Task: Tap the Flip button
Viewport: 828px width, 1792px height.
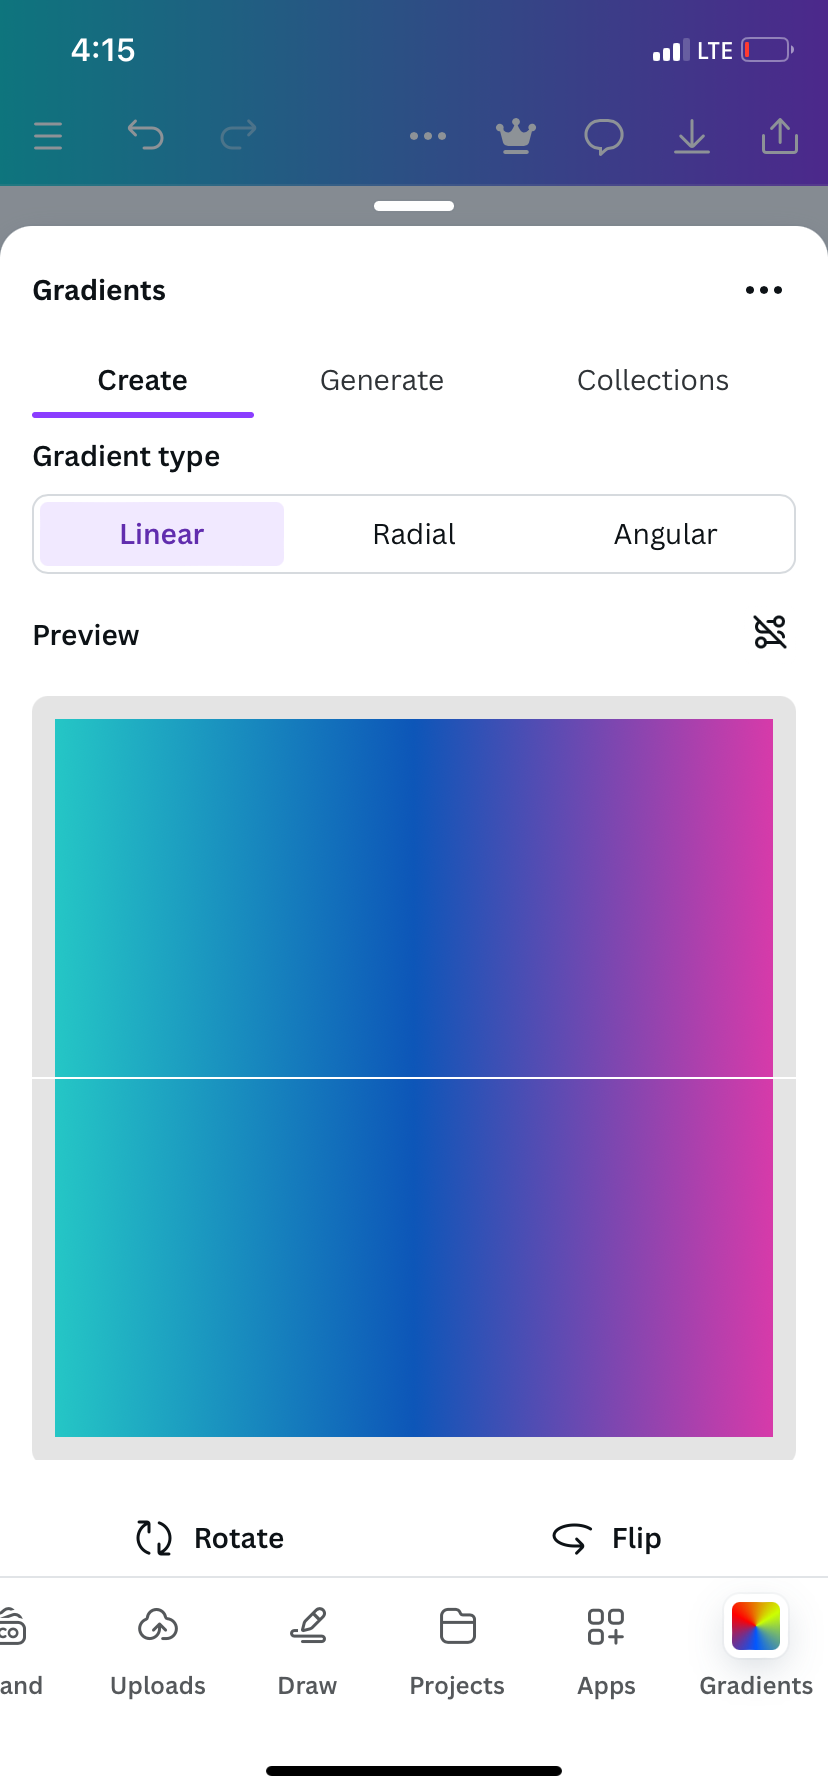Action: (x=607, y=1538)
